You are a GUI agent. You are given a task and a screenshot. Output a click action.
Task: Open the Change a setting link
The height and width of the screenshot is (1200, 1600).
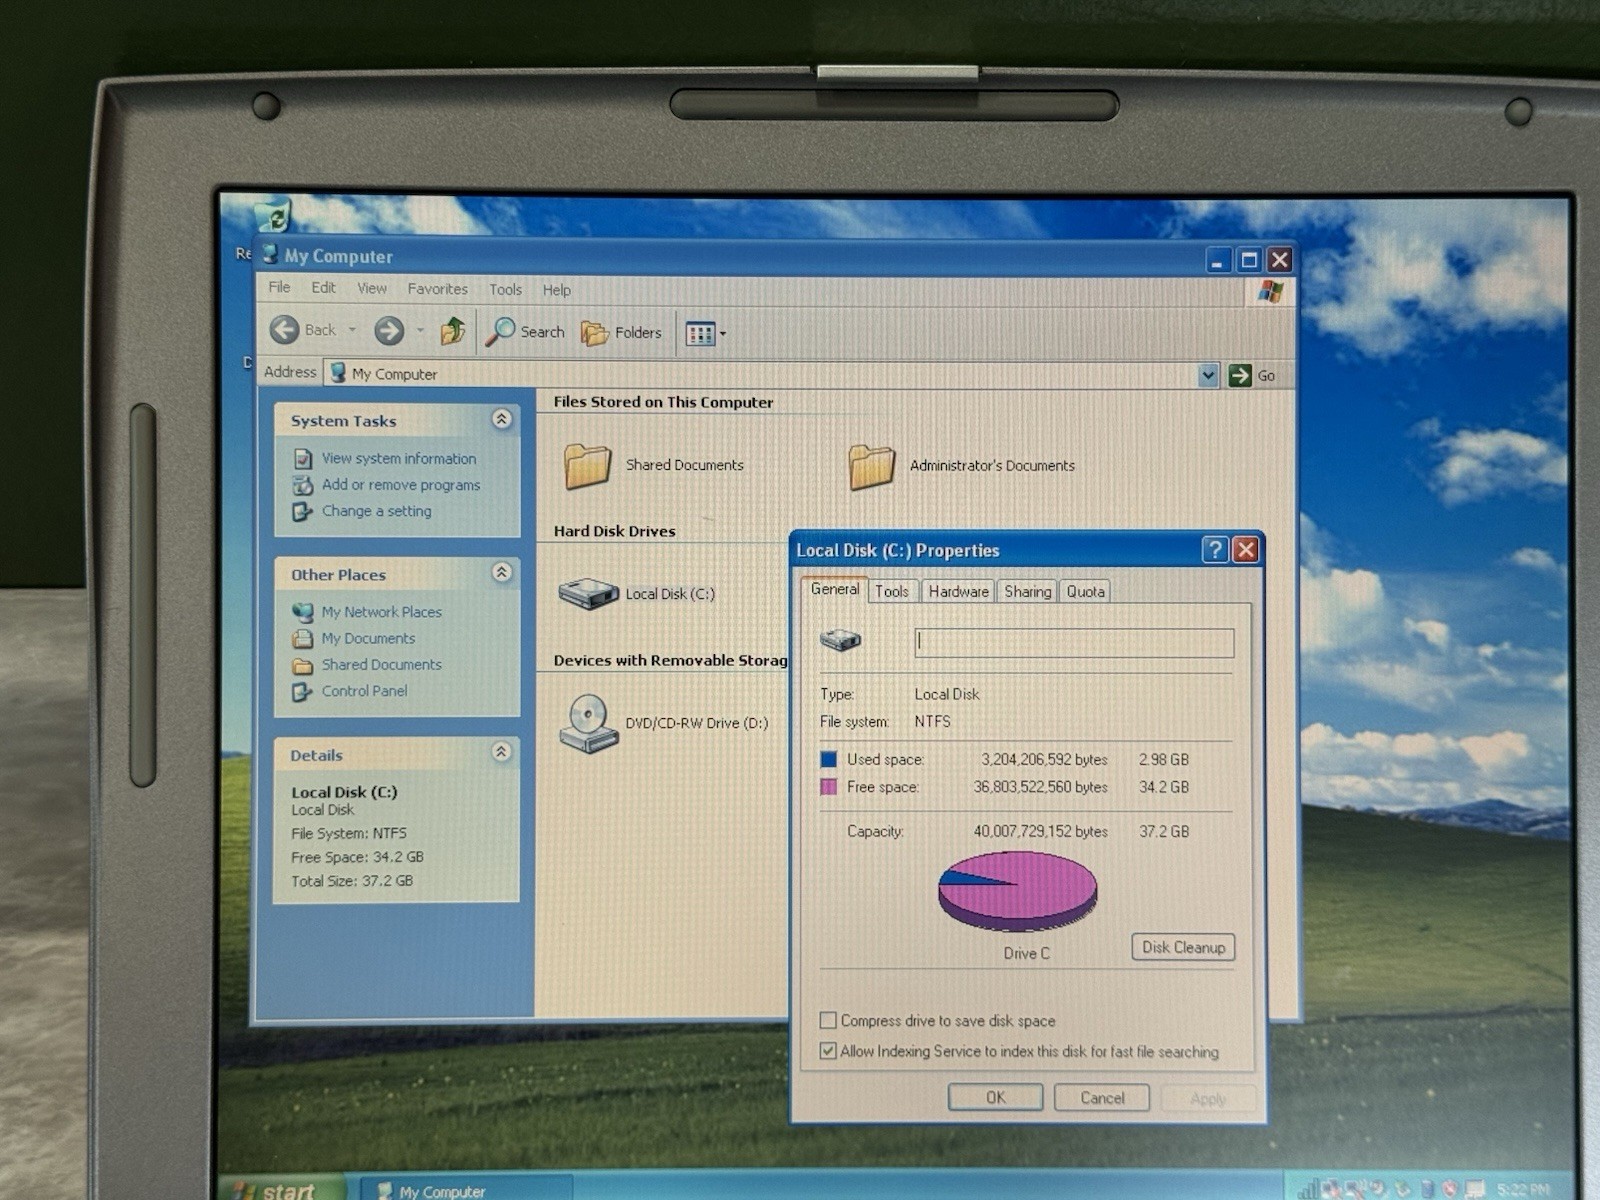point(377,511)
